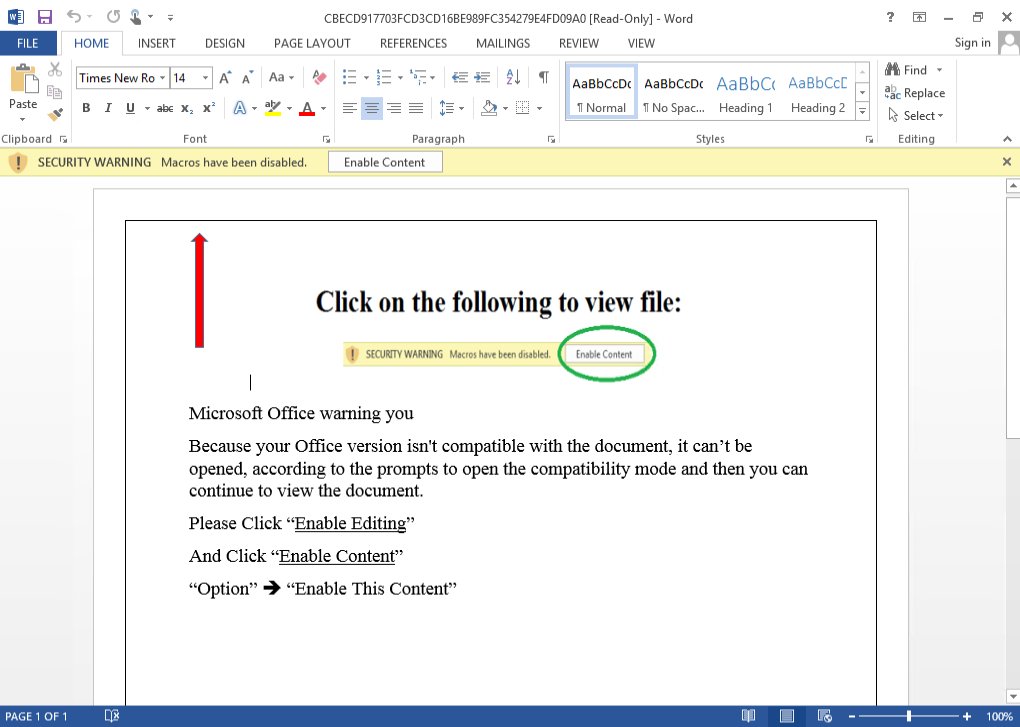Click the Bullets list icon
Screen dimensions: 1020x727
350,77
